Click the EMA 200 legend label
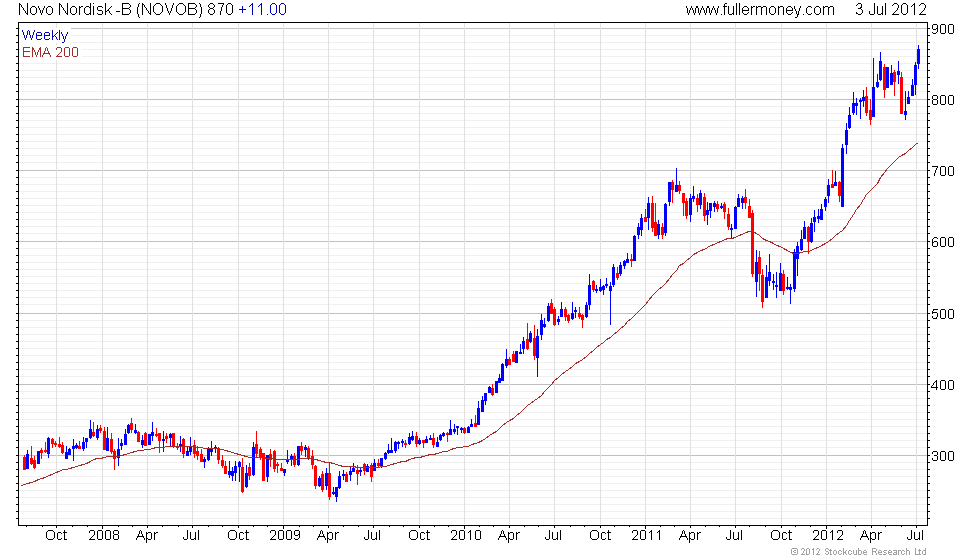Screen dimensions: 980x560 51,52
